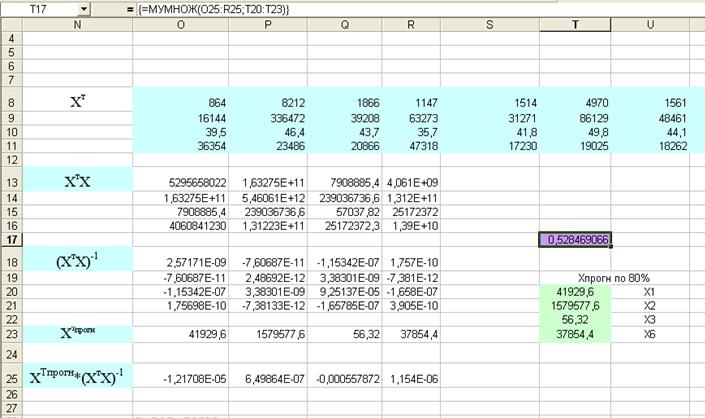The width and height of the screenshot is (705, 418).
Task: Select column T header
Action: [x=575, y=25]
